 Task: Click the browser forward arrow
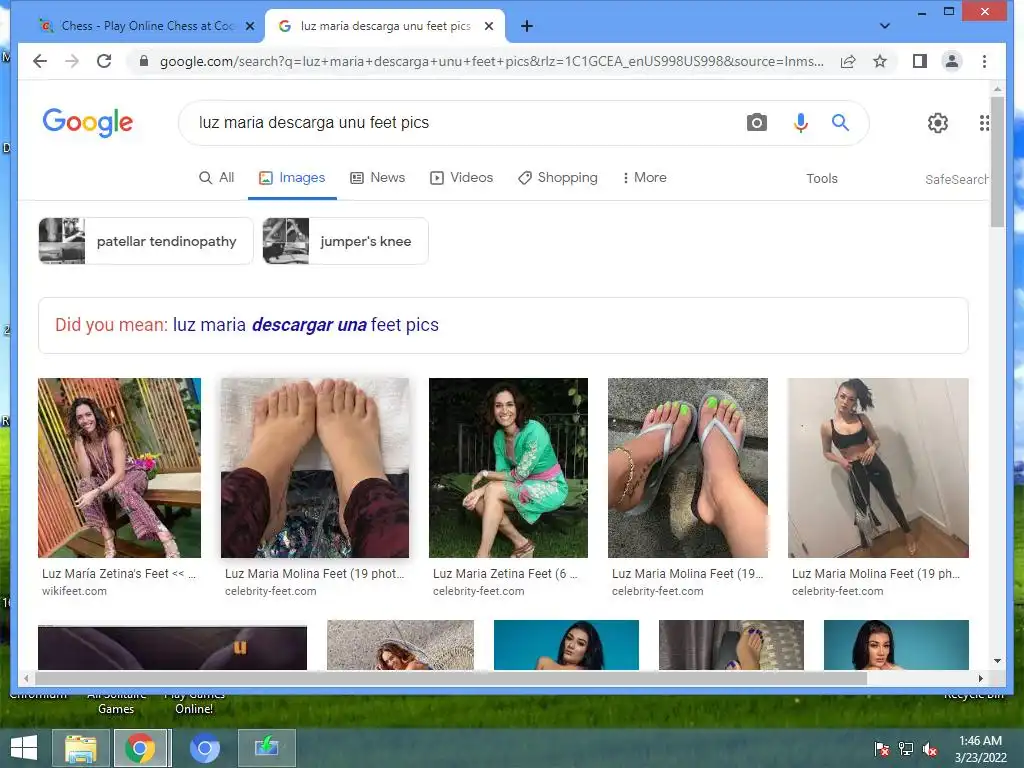click(x=72, y=61)
